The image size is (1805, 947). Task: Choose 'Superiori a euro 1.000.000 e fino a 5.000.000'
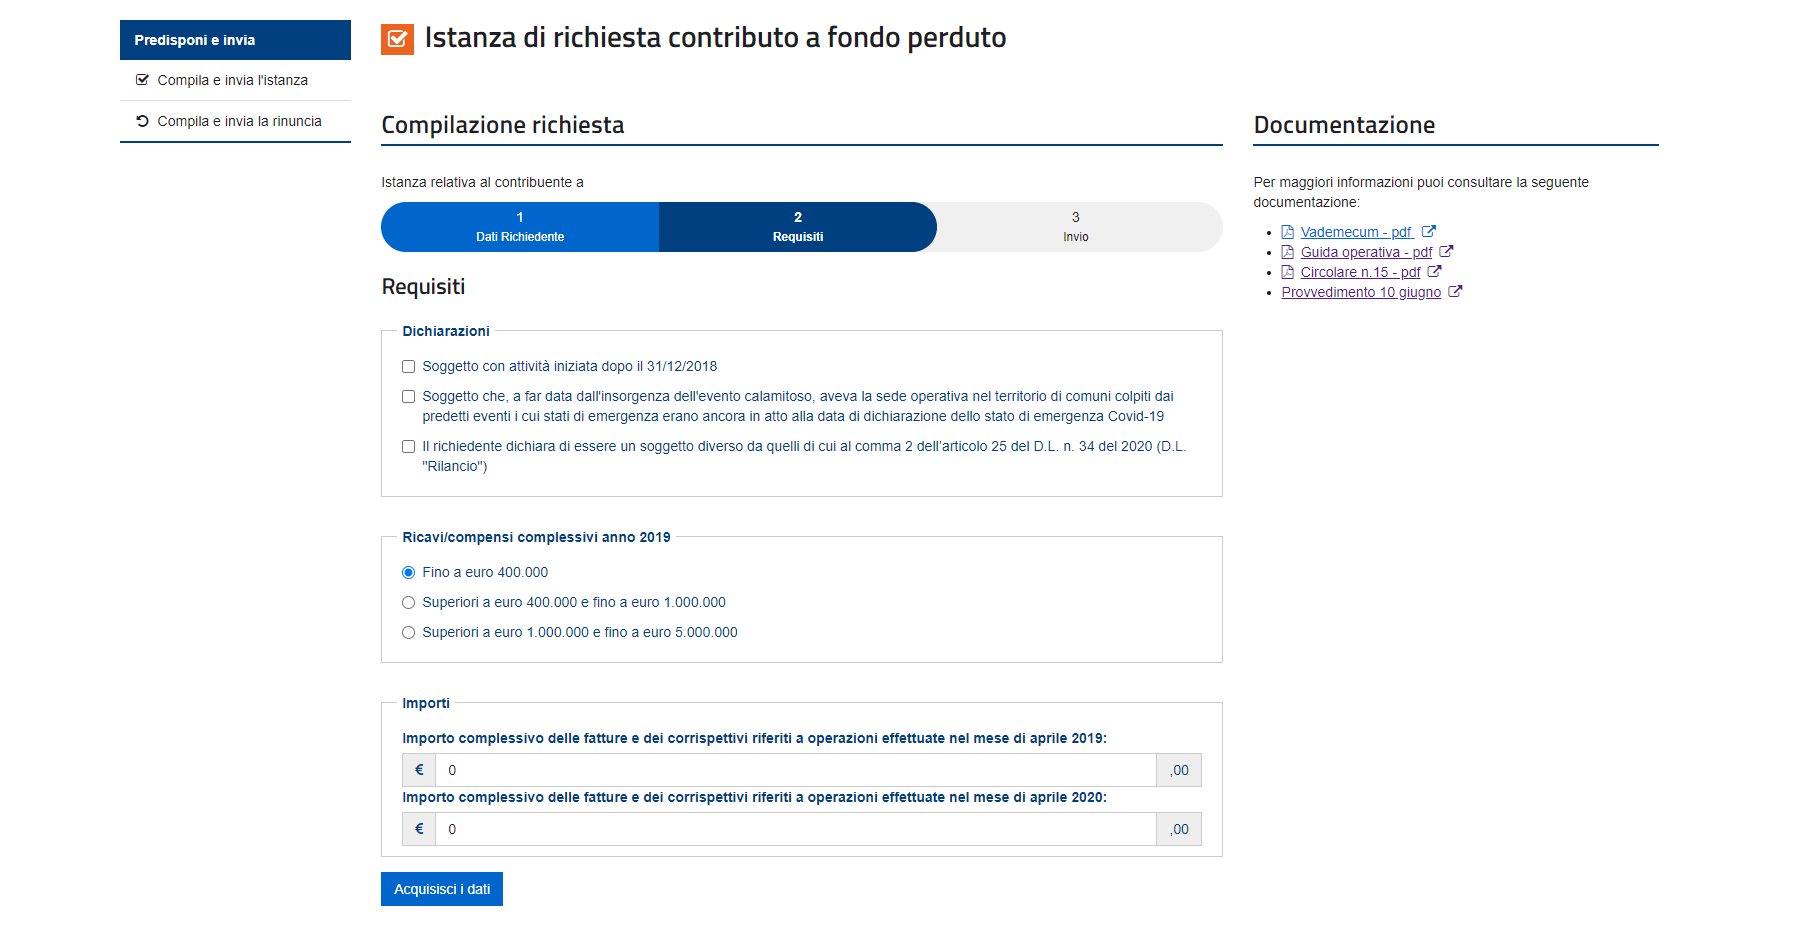[x=408, y=632]
